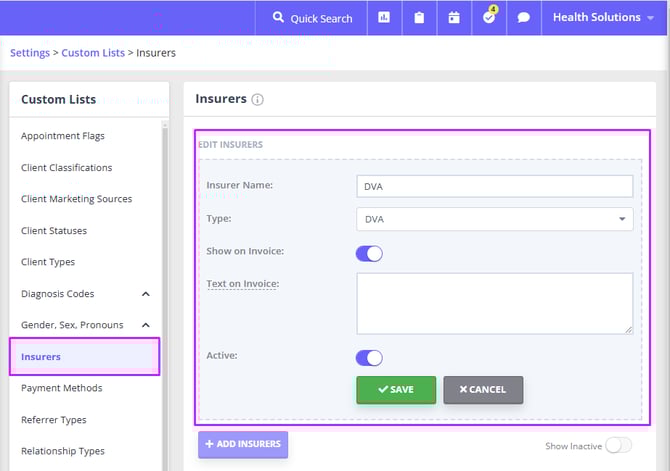Collapse the Diagnosis Codes section chevron

click(145, 294)
